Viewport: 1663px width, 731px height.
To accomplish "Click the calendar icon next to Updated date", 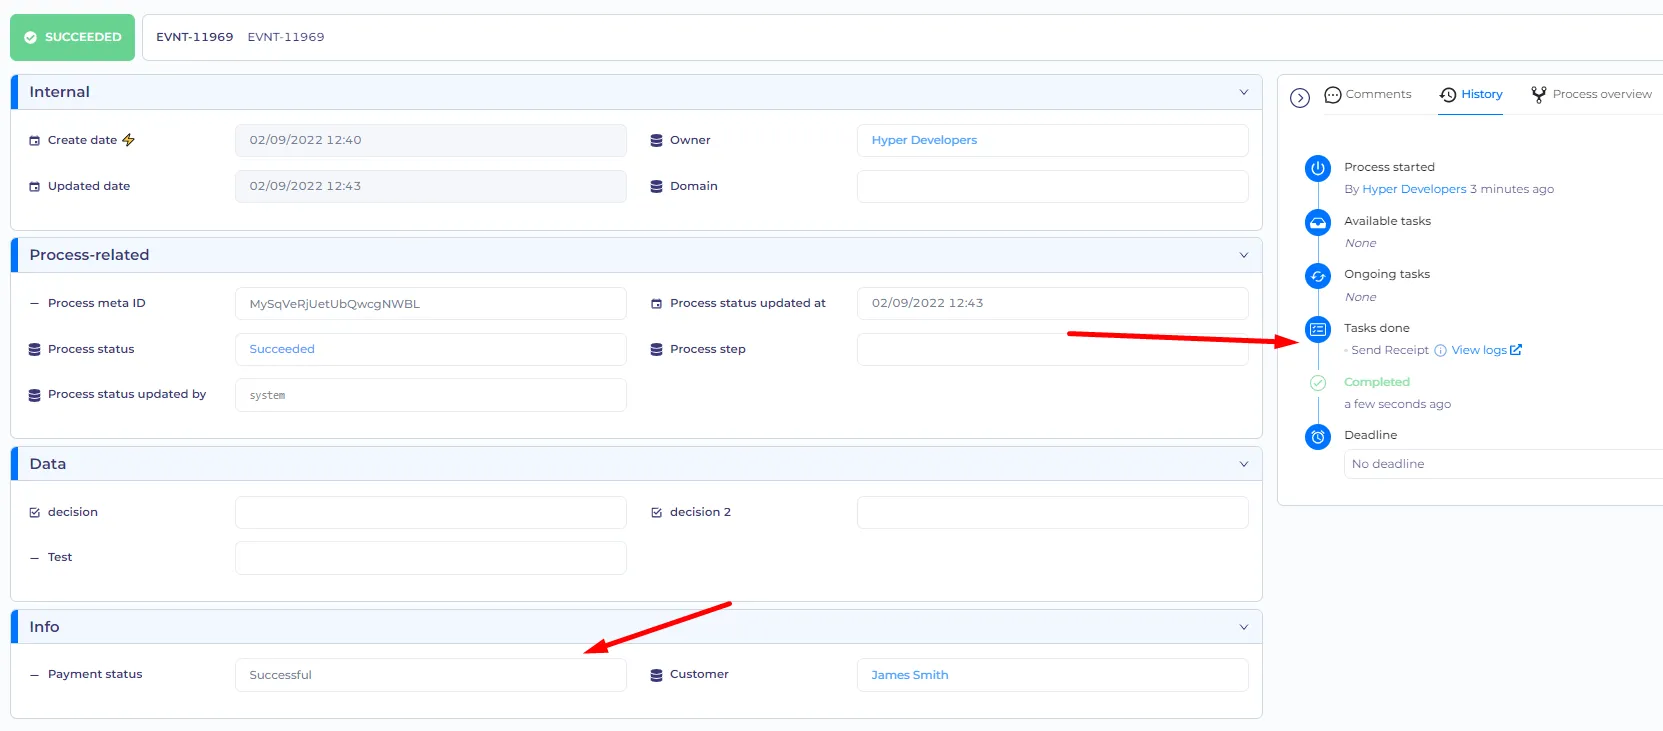I will (34, 187).
